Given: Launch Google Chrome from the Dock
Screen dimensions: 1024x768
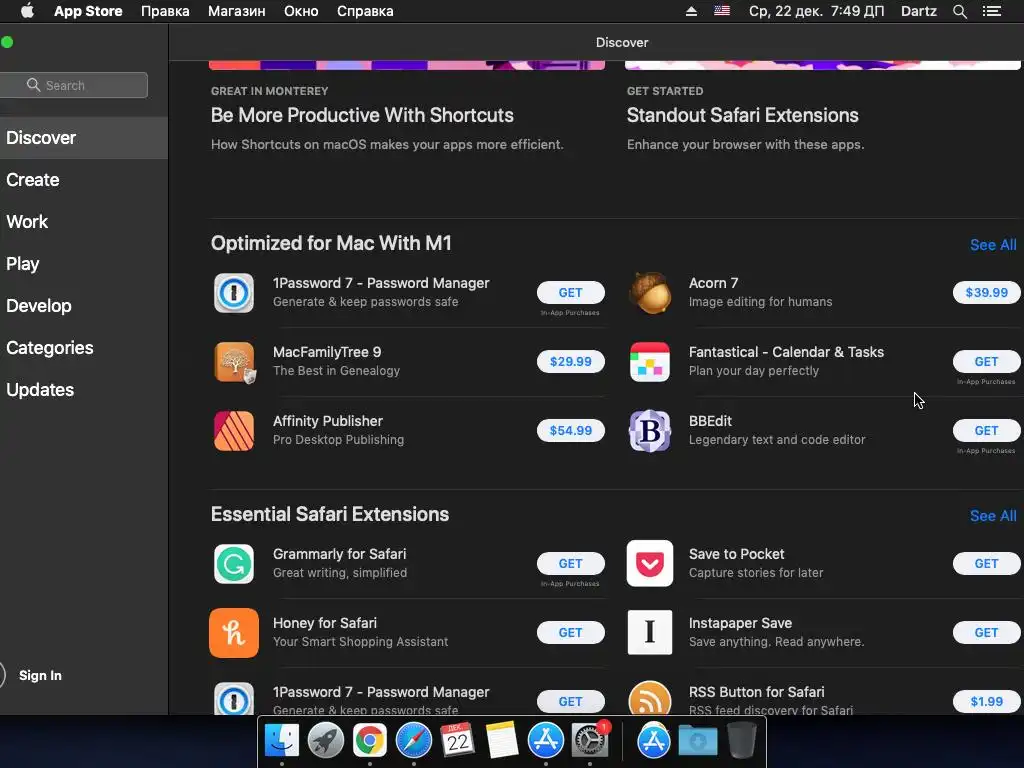Looking at the screenshot, I should [x=370, y=741].
